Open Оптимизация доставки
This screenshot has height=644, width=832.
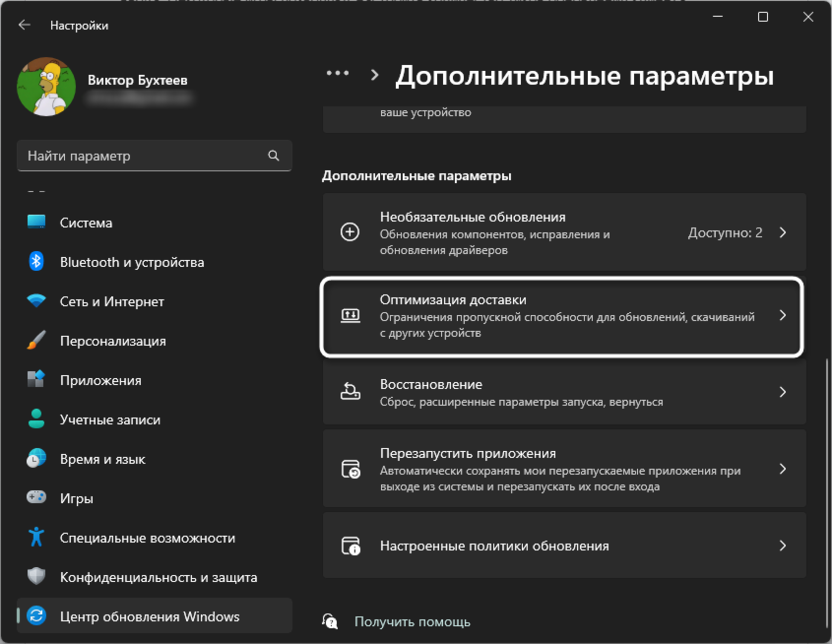tap(562, 316)
